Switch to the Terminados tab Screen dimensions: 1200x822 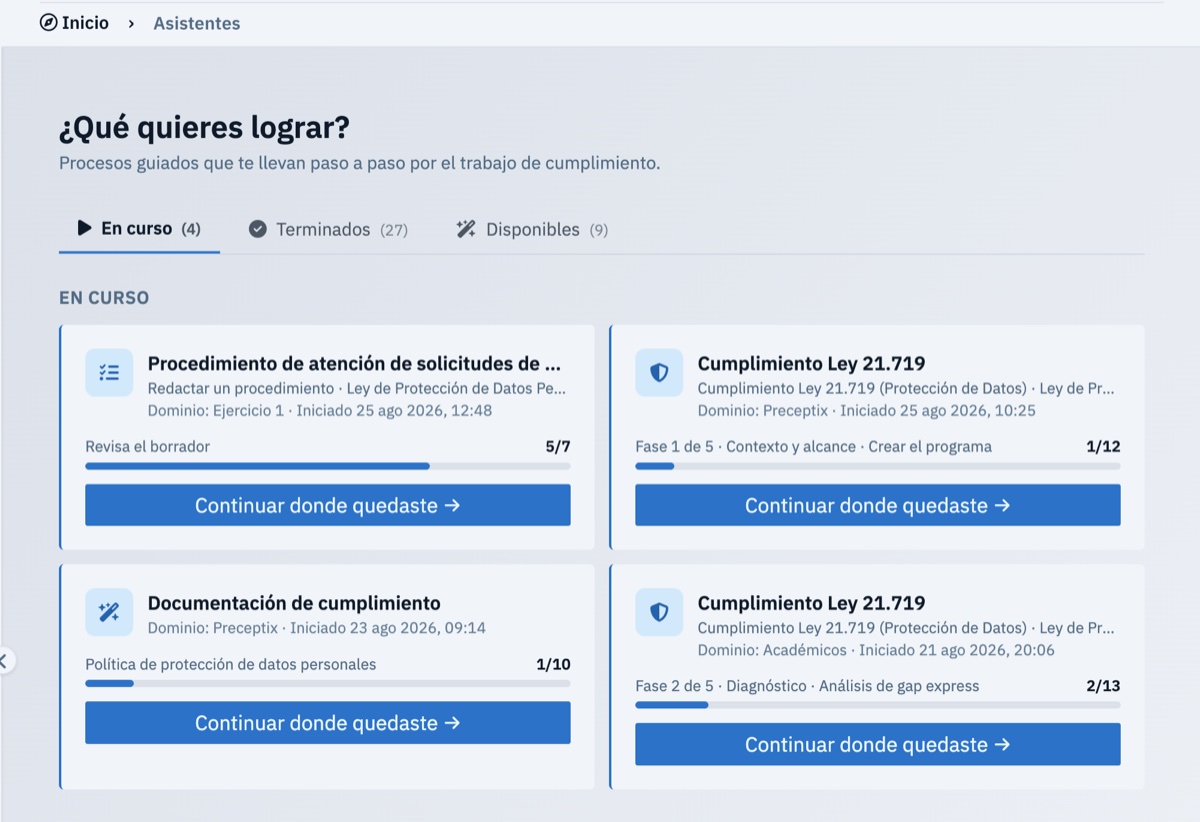(x=328, y=229)
